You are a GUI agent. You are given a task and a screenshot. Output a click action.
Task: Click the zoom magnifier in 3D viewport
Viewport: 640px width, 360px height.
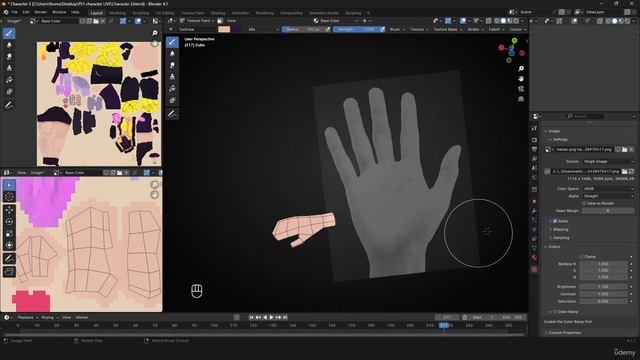[x=521, y=69]
